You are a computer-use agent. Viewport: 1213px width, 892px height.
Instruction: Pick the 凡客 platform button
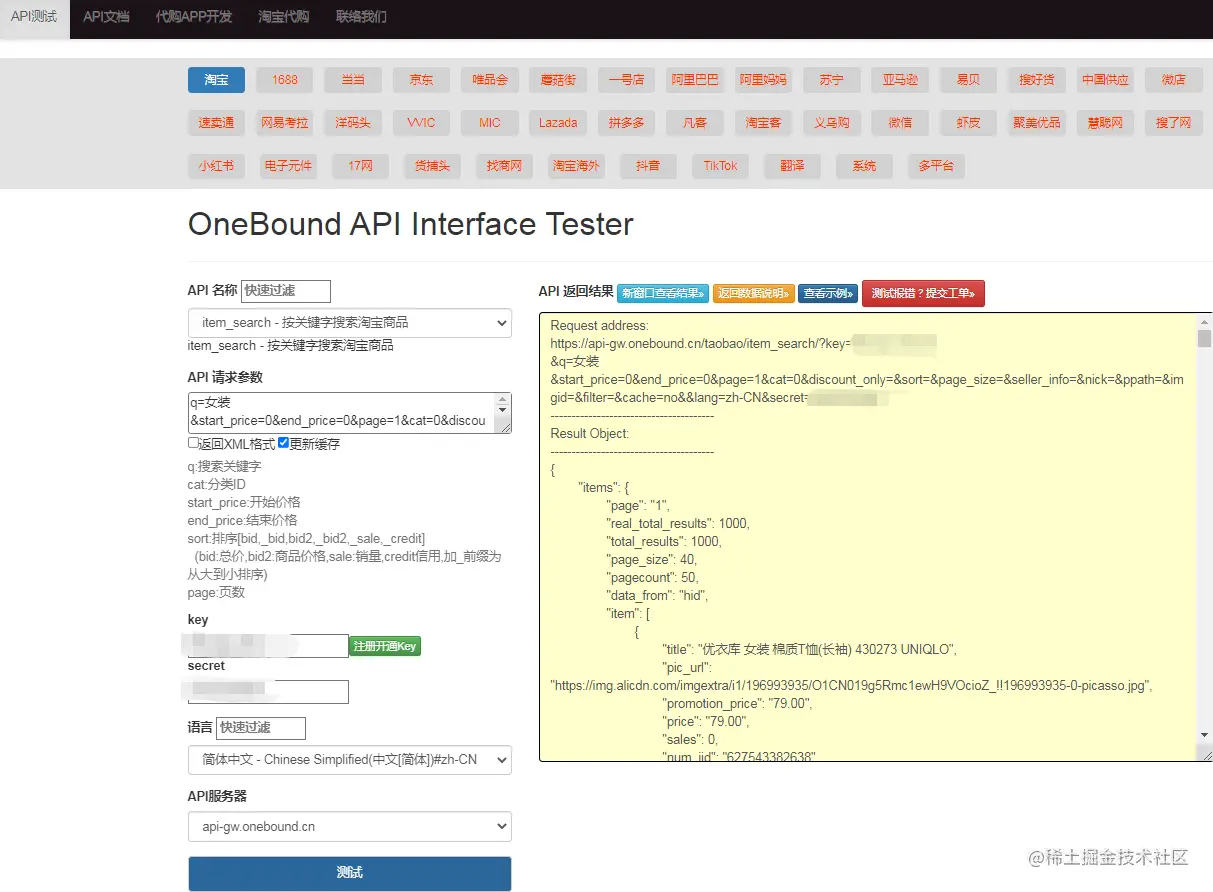(x=695, y=123)
